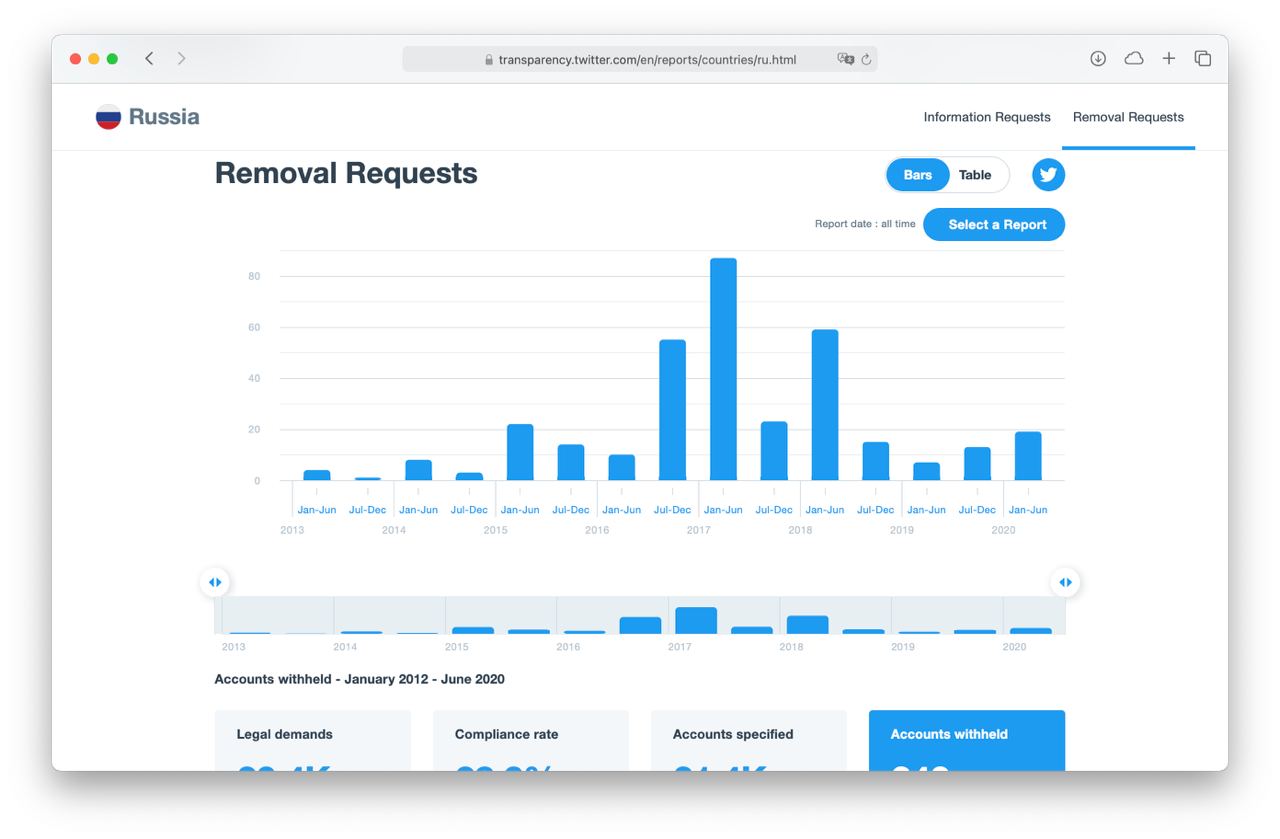Click 2017 bar in the overview mini chart
The image size is (1280, 839).
coord(696,620)
